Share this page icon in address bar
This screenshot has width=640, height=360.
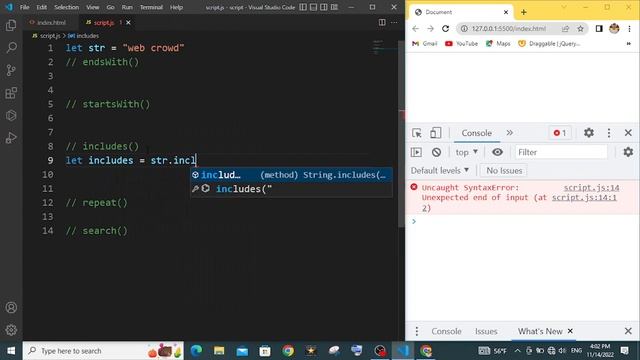[565, 29]
